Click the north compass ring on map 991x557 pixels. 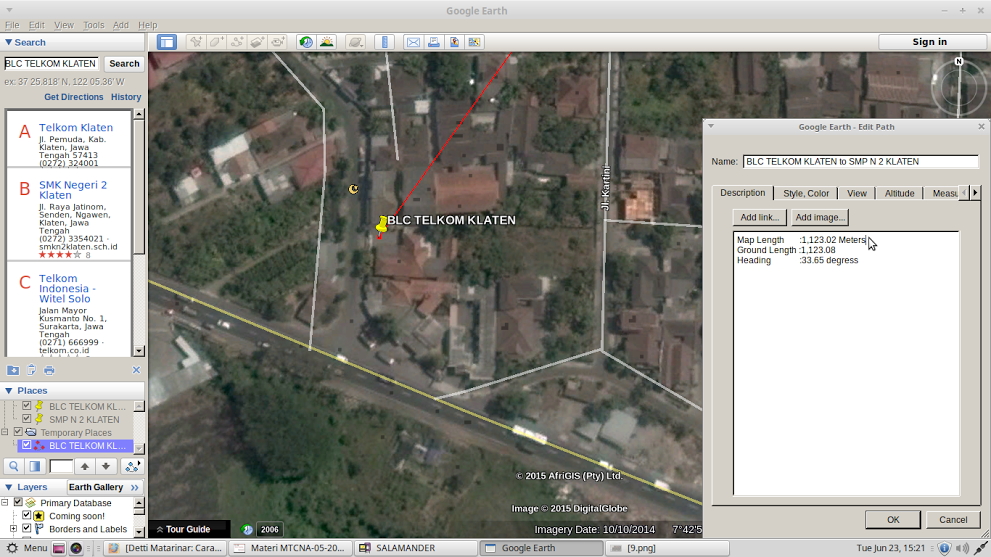pos(959,88)
